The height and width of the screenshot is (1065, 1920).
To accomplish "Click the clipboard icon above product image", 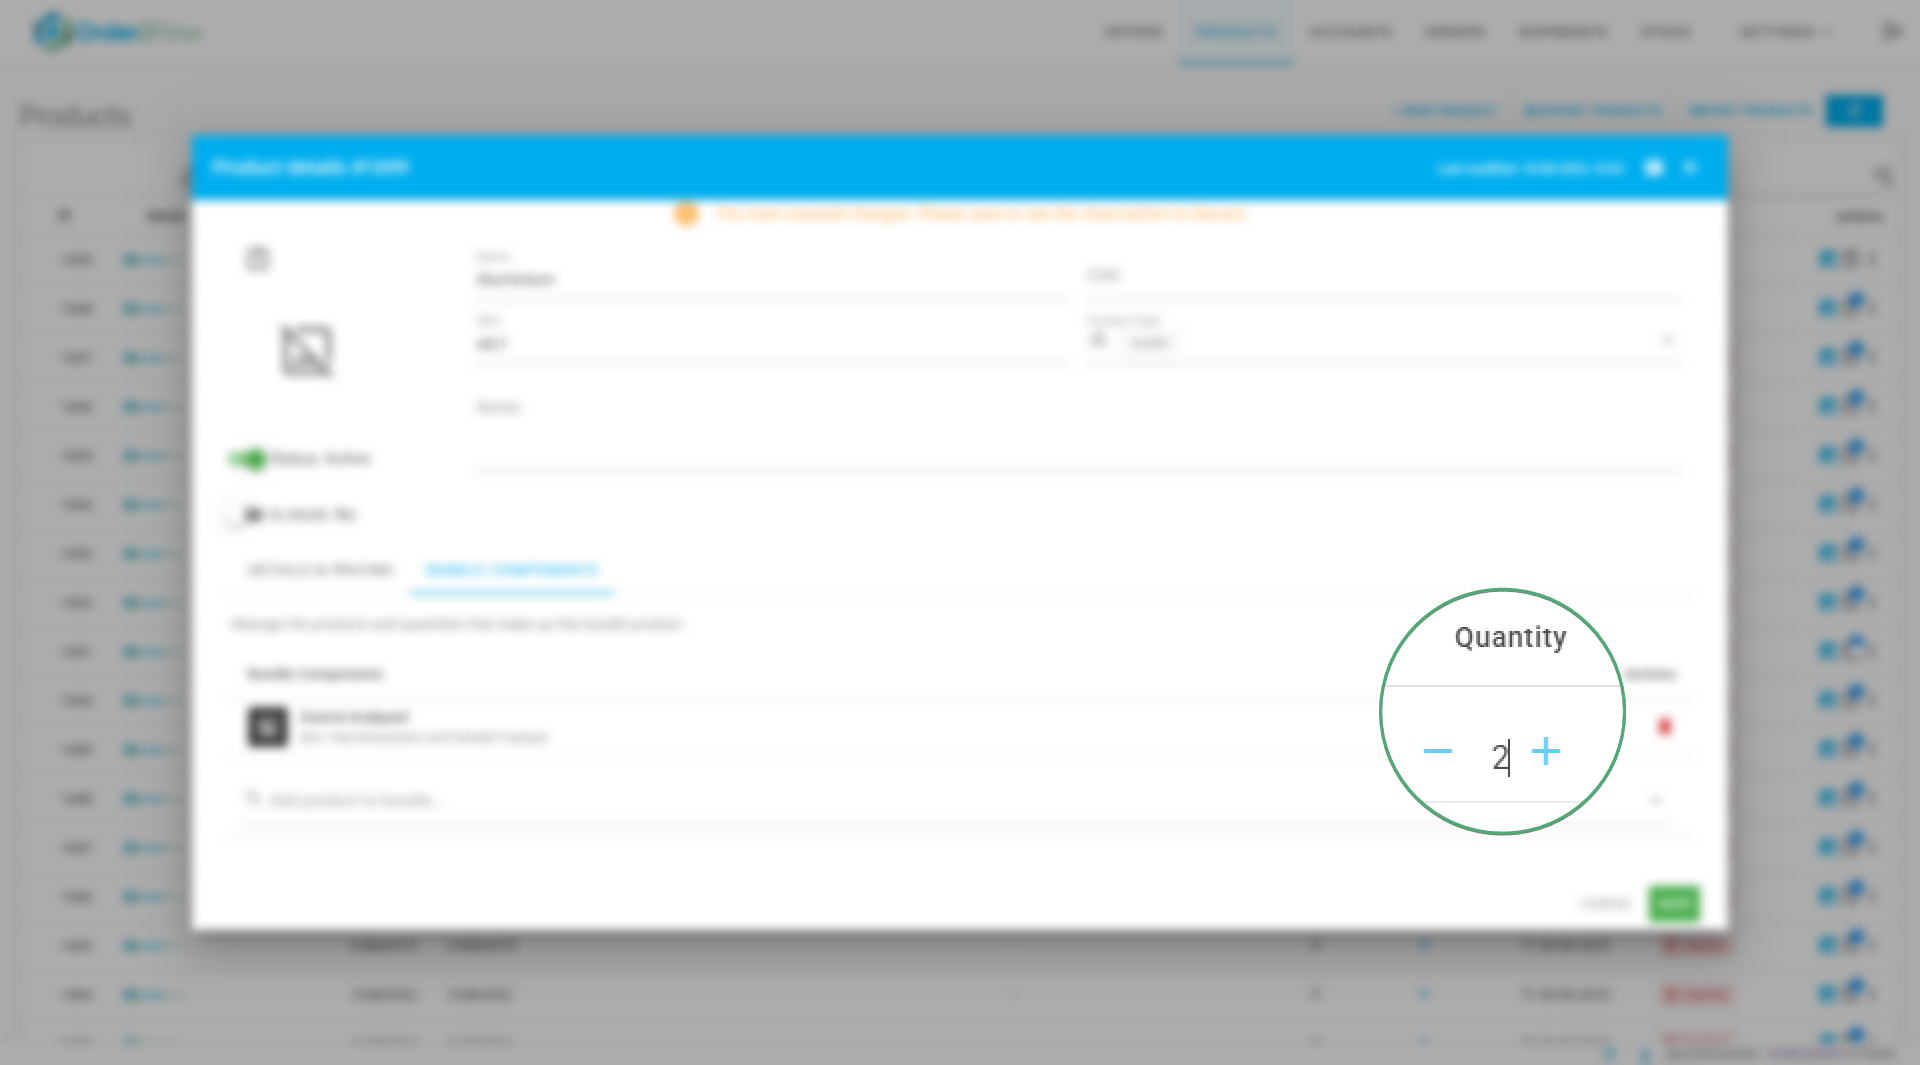I will point(258,260).
